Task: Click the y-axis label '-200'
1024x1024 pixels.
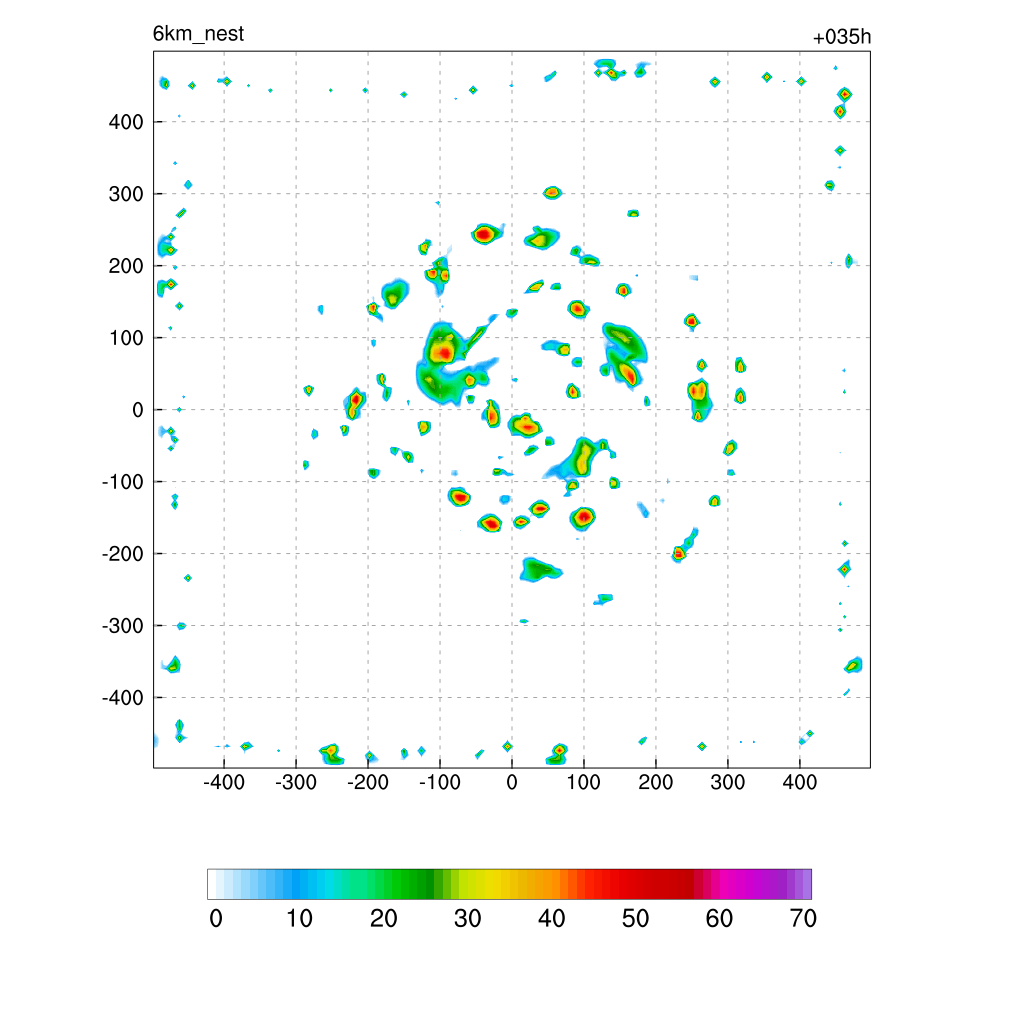Action: tap(123, 554)
